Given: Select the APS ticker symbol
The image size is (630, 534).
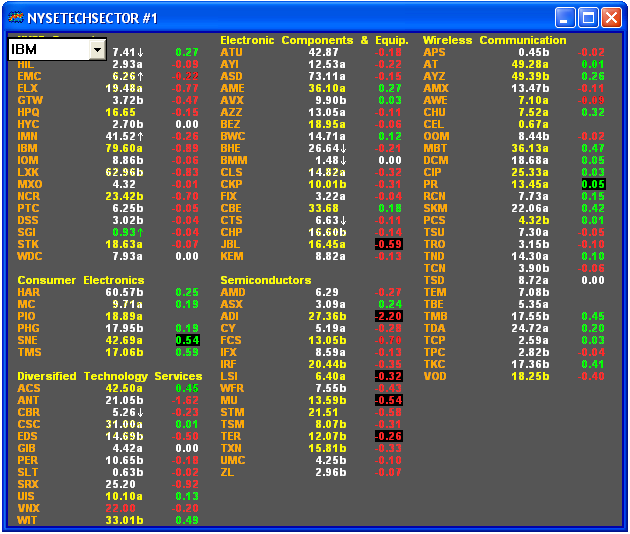Looking at the screenshot, I should coord(434,52).
